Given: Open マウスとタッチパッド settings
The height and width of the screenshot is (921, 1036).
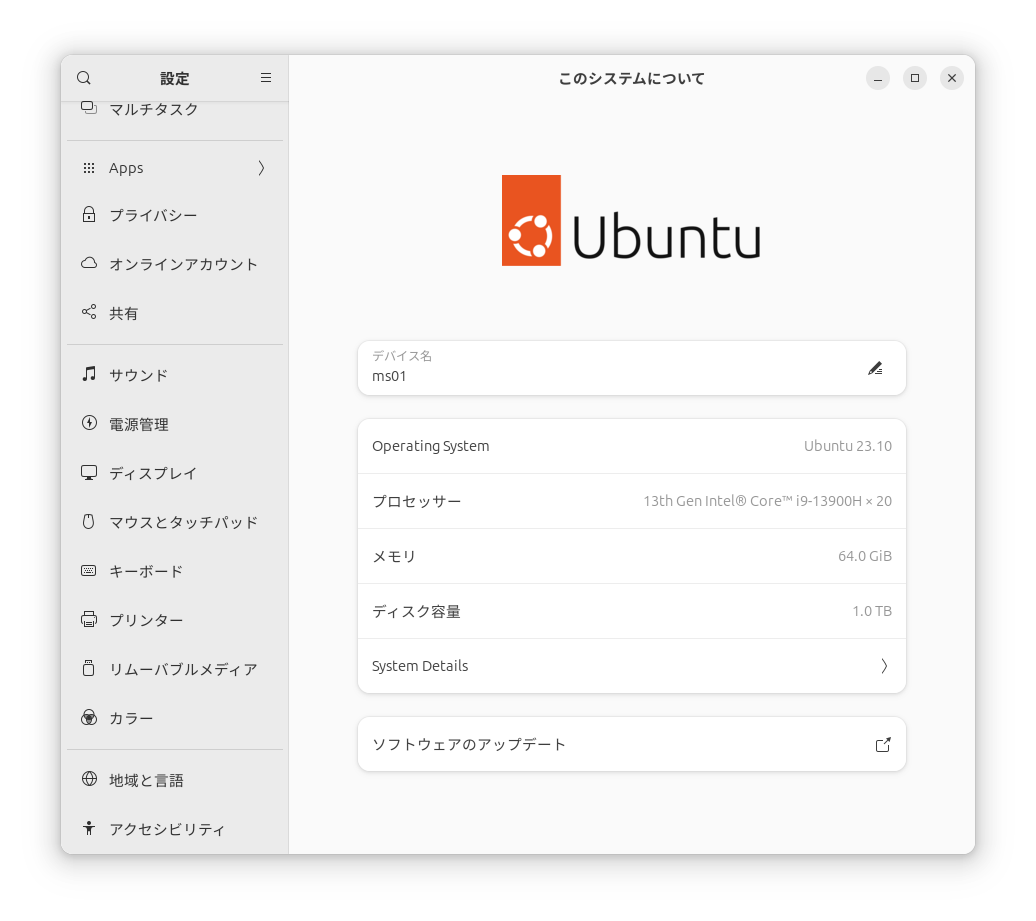Looking at the screenshot, I should [175, 522].
